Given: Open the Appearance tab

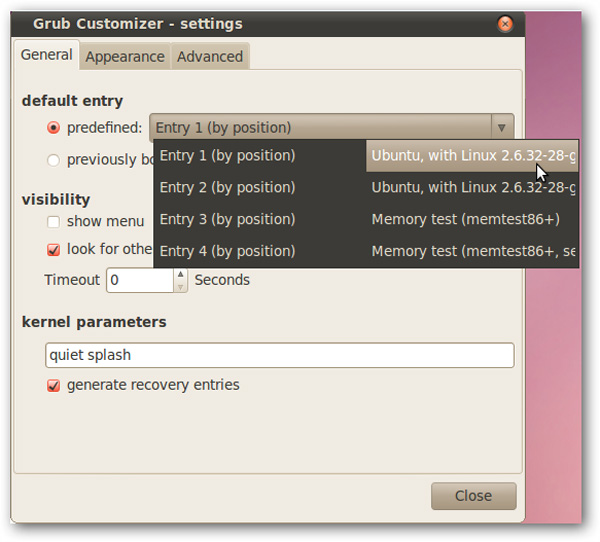Looking at the screenshot, I should (122, 57).
